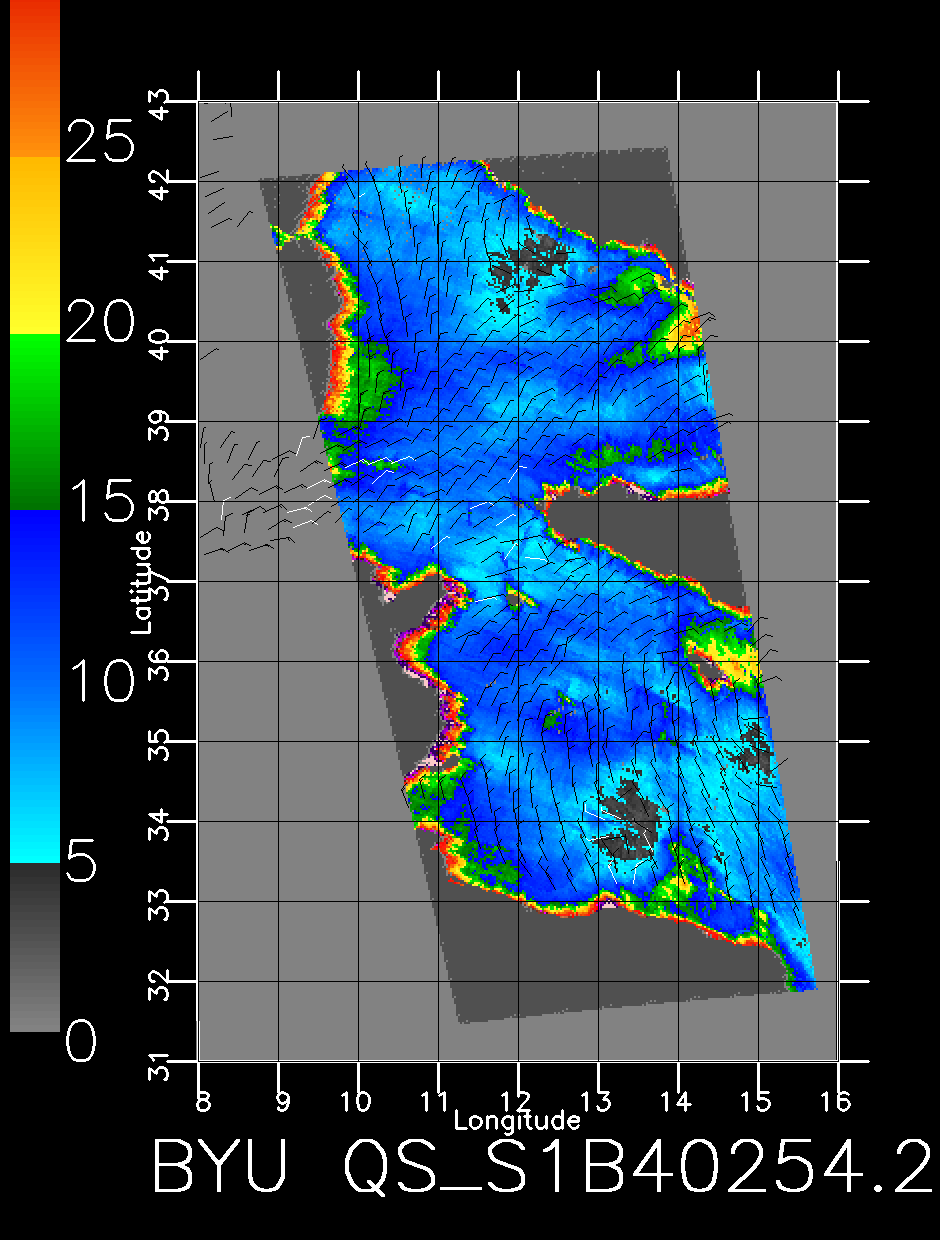Screen dimensions: 940x1240
Task: Click longitude axis tick label 10
Action: pyautogui.click(x=357, y=1101)
